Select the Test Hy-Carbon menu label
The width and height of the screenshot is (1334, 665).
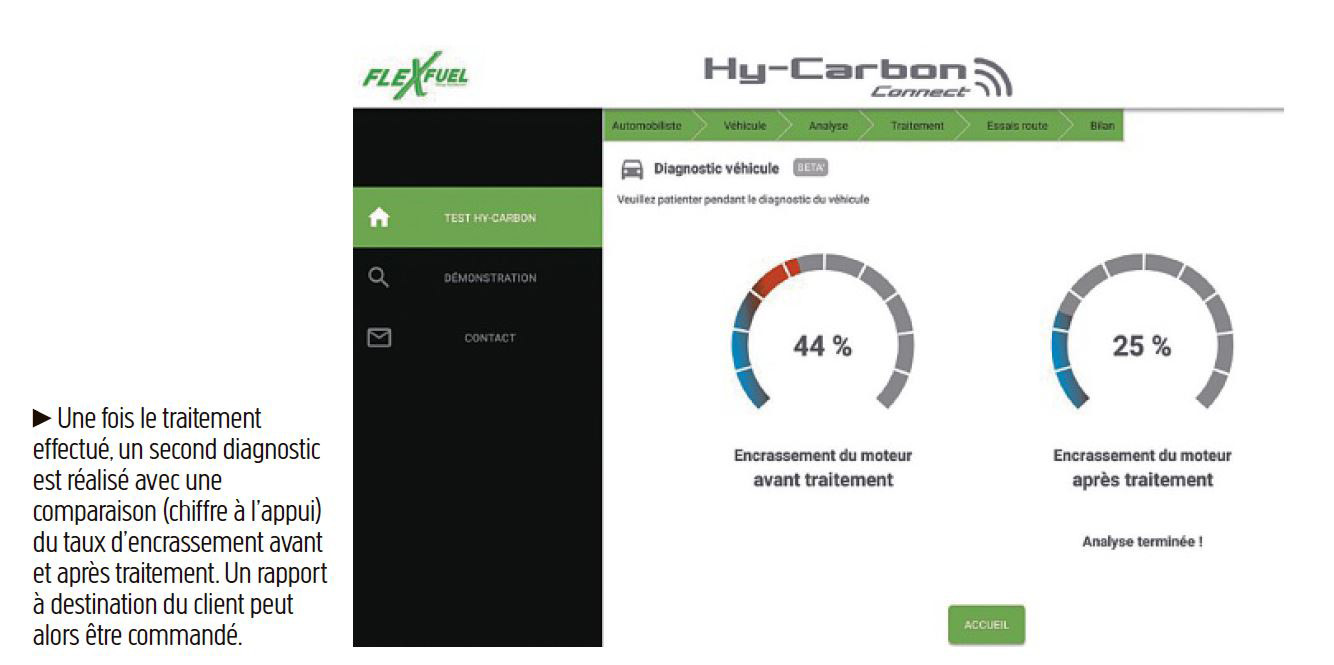click(489, 219)
